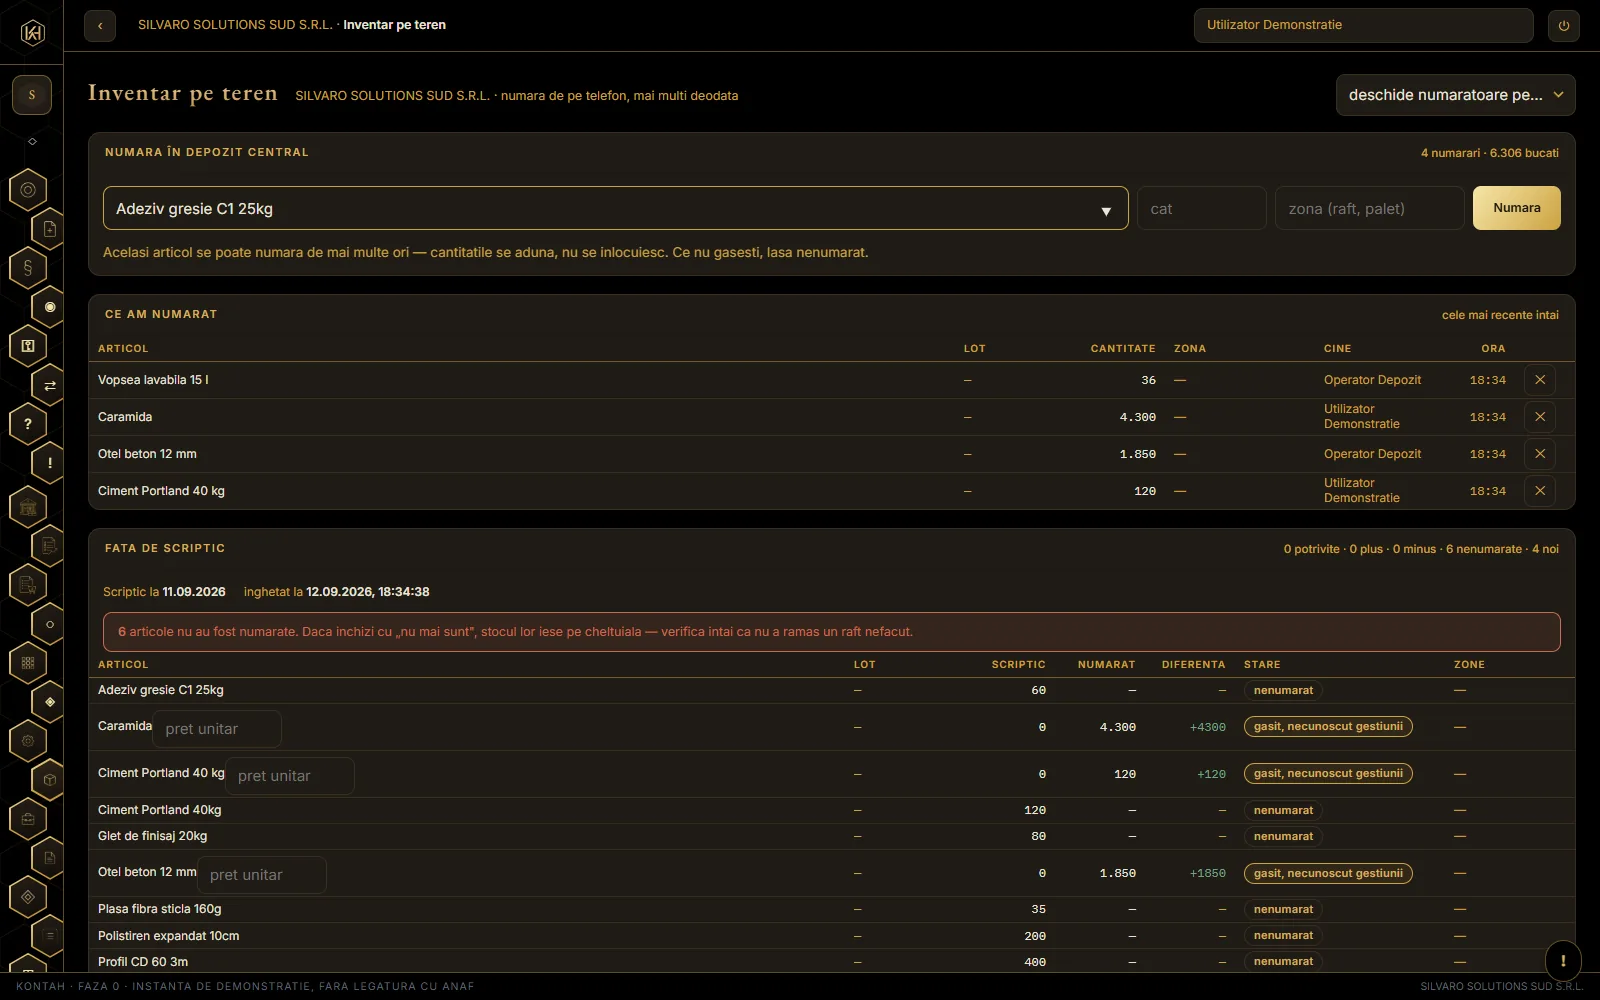Viewport: 1600px width, 1000px height.
Task: Click the Numara button
Action: pyautogui.click(x=1516, y=208)
